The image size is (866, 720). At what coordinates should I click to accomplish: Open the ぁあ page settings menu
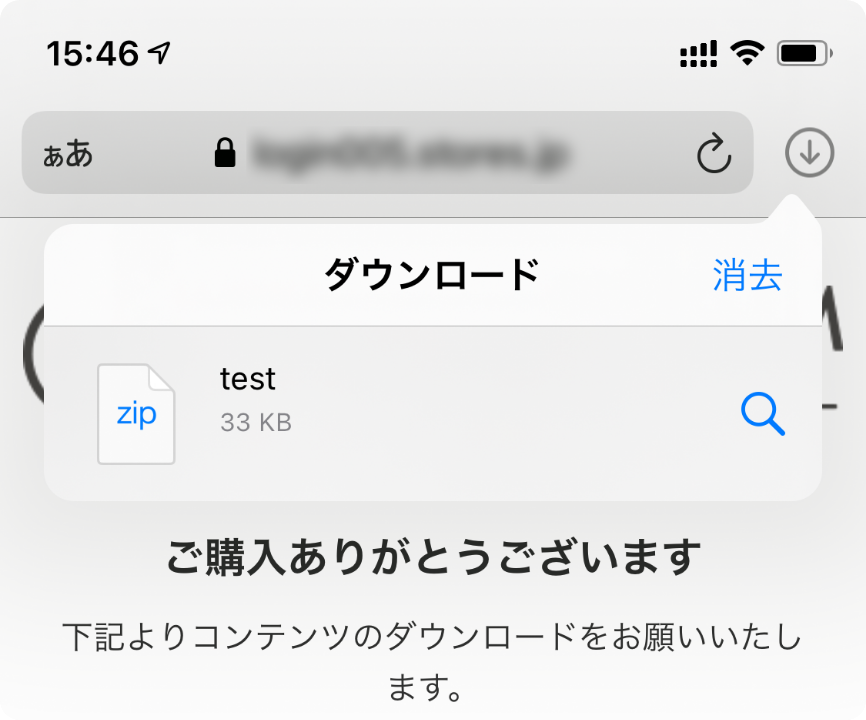point(67,154)
